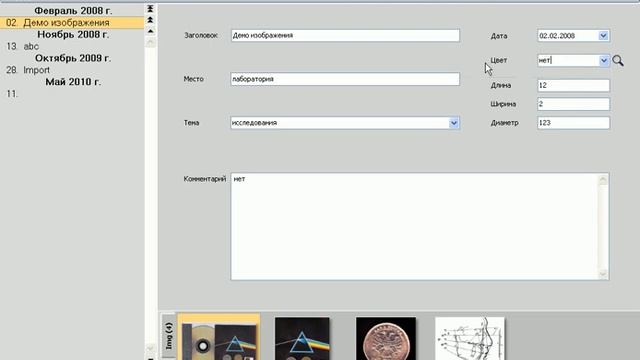The height and width of the screenshot is (360, 640).
Task: Click the single up-arrow list scroll icon
Action: click(150, 31)
